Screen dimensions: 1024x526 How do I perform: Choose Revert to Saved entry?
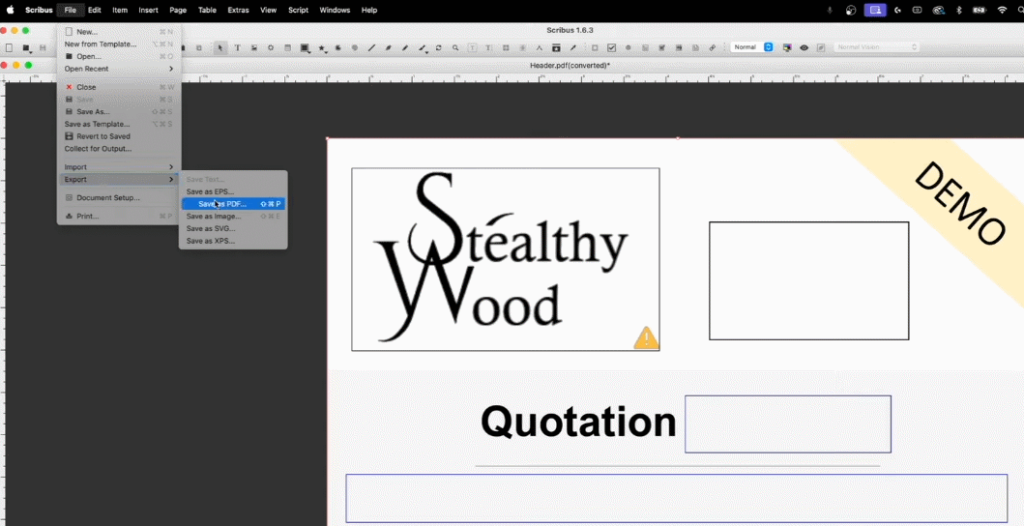(118, 137)
